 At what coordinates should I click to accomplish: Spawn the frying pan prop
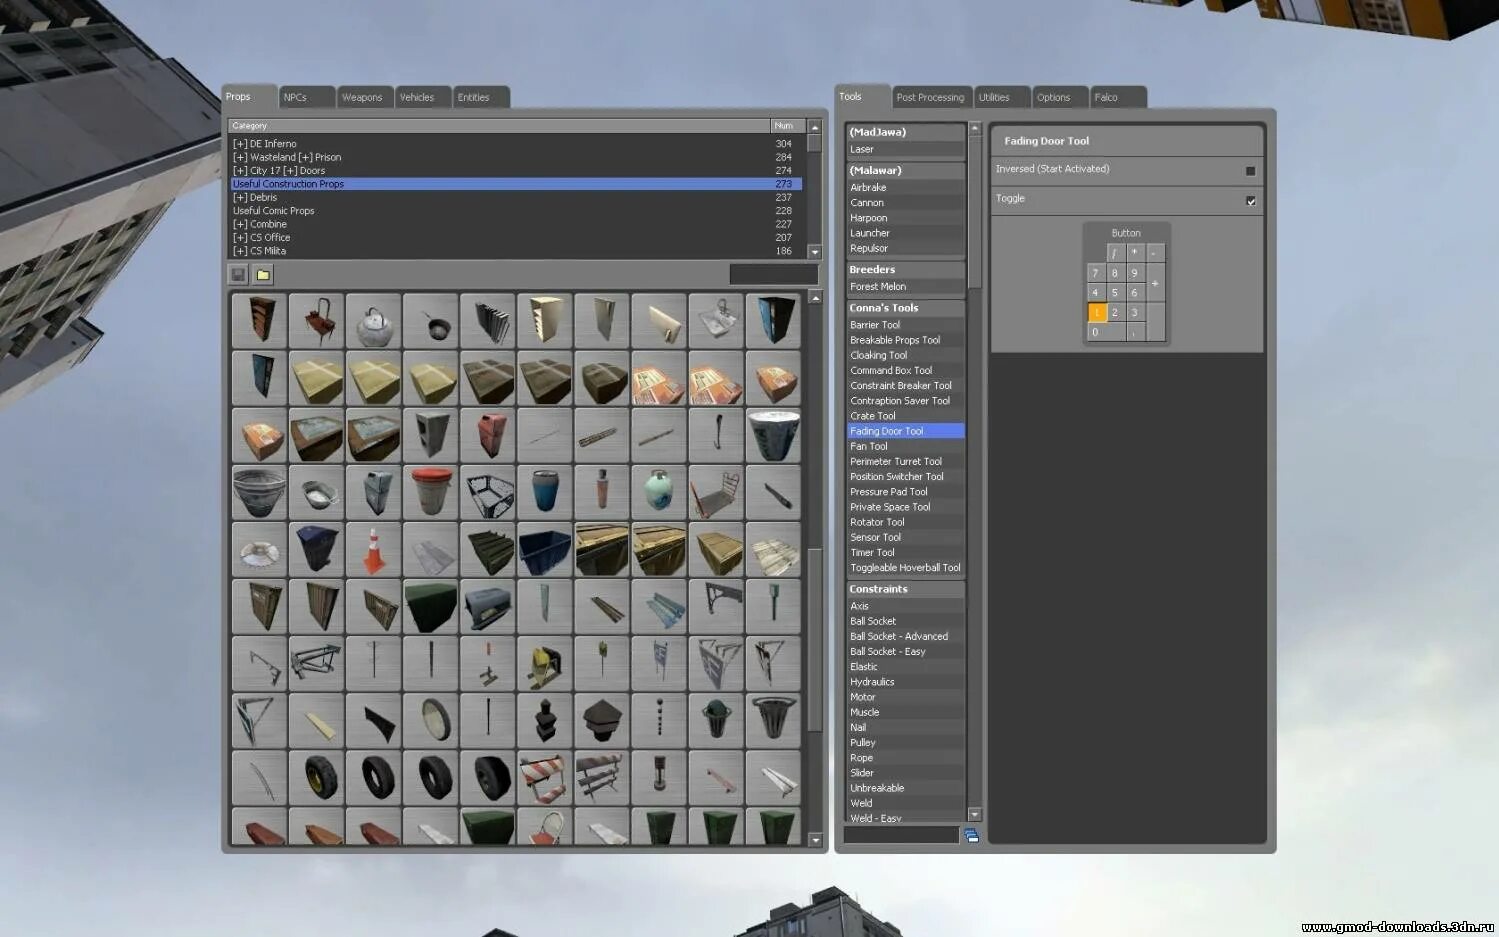(431, 321)
